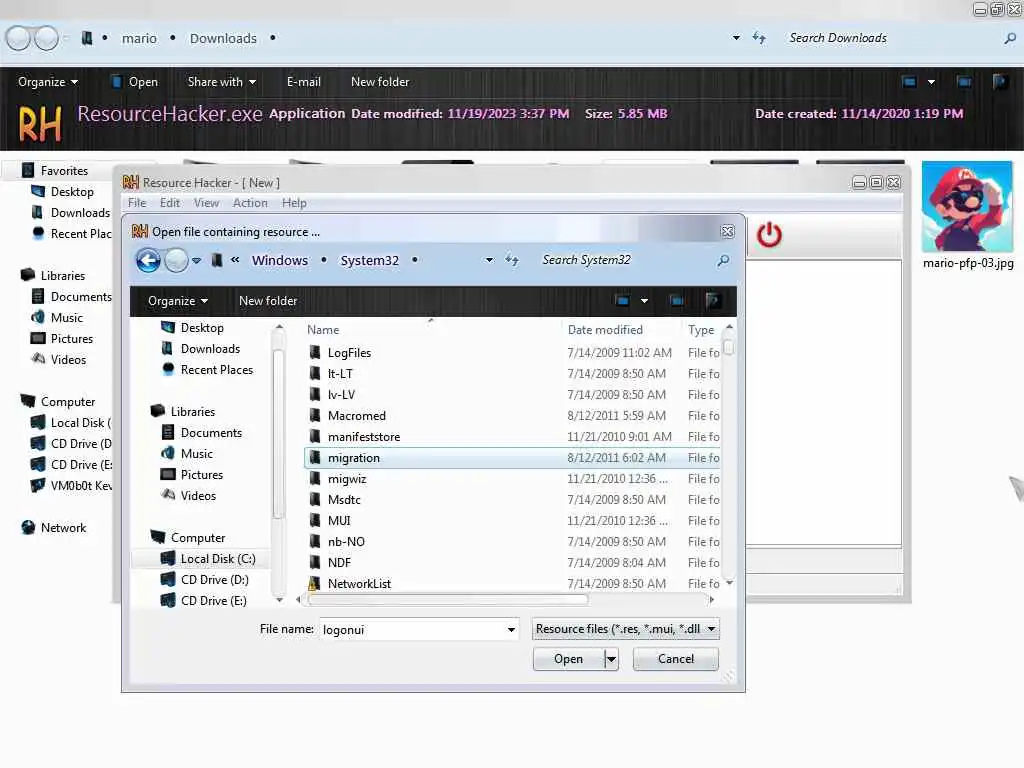Open the Help menu in Resource Hacker

pos(294,203)
